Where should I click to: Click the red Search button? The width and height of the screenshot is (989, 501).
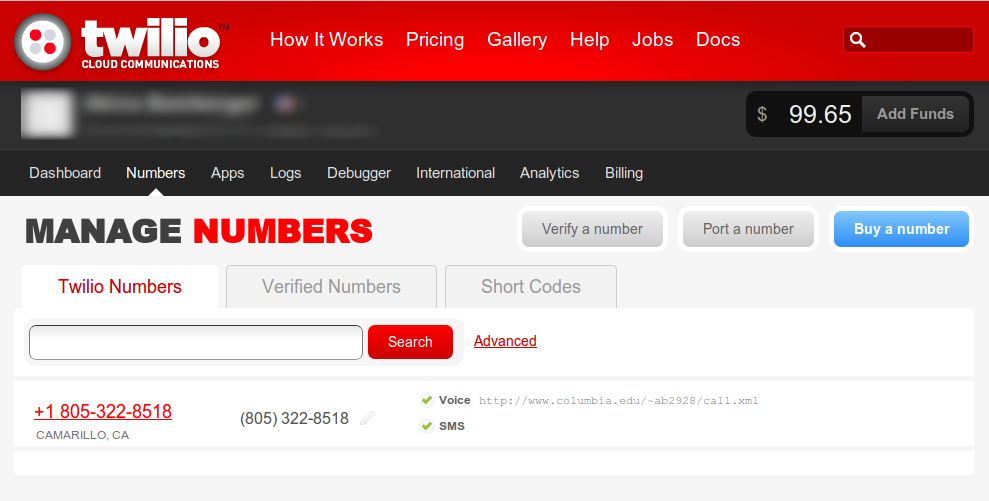point(410,342)
